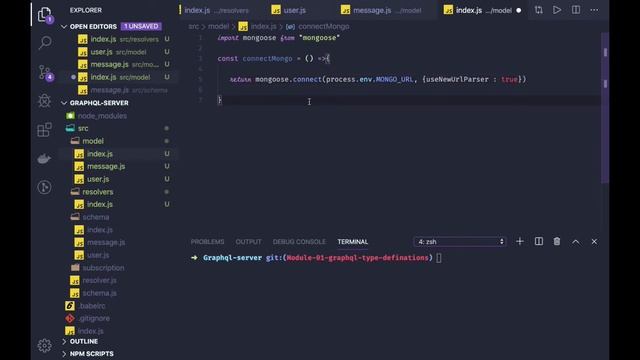Open the Run and Debug view
Screen dimensions: 640x360
pyautogui.click(x=44, y=100)
